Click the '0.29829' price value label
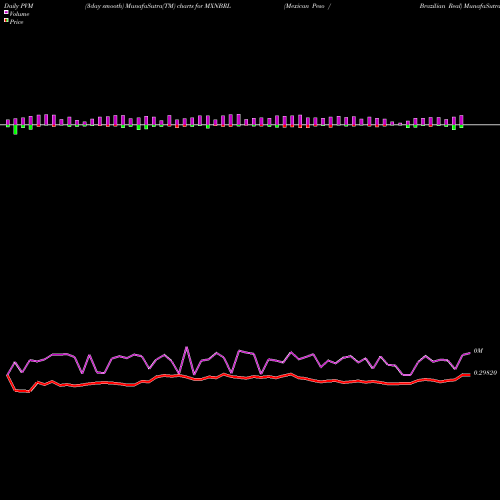The height and width of the screenshot is (500, 500). [x=485, y=373]
